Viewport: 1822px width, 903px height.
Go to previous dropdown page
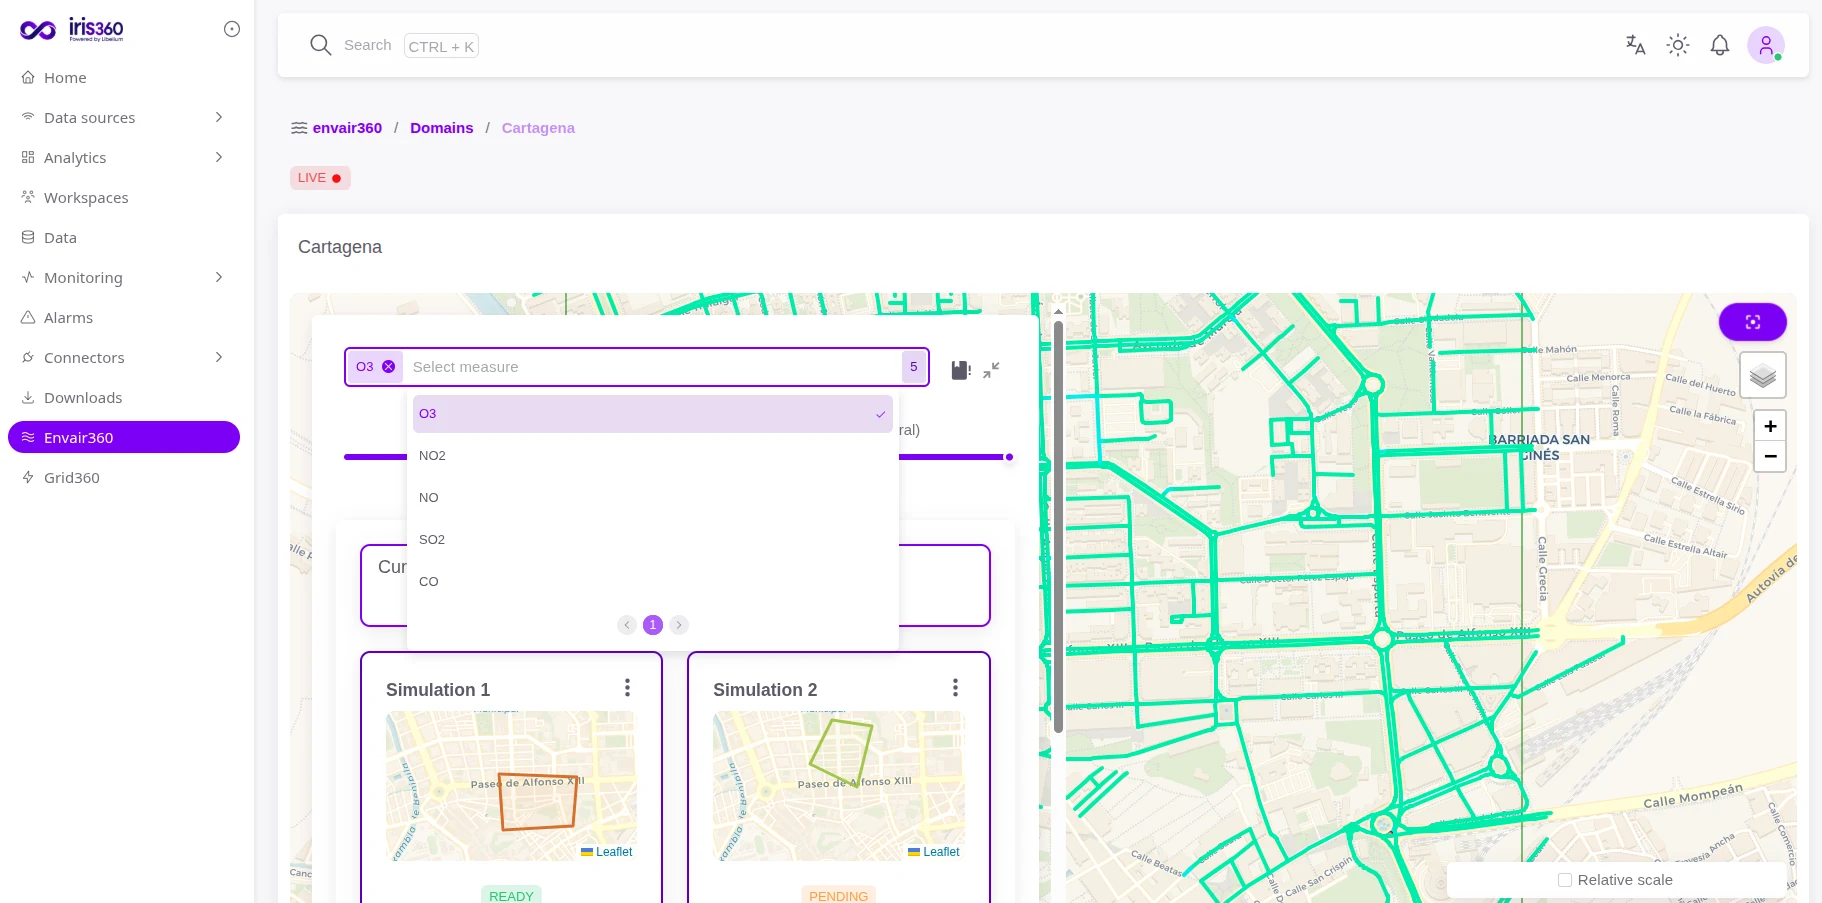tap(627, 625)
